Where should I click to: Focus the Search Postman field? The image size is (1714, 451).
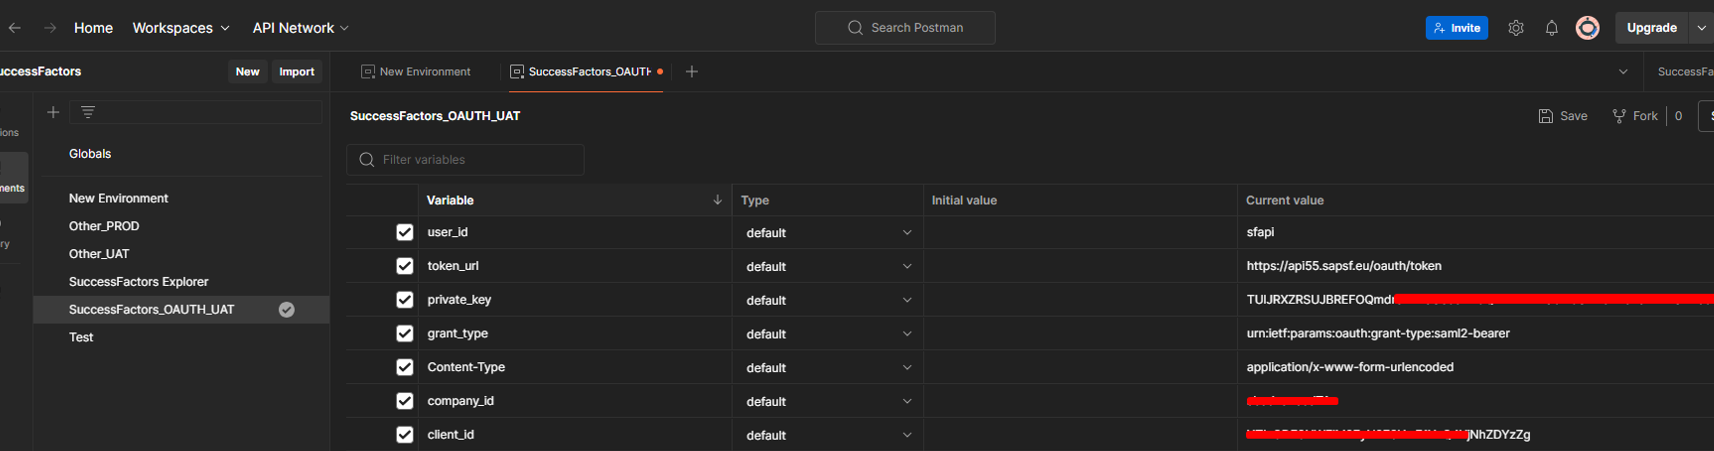905,28
